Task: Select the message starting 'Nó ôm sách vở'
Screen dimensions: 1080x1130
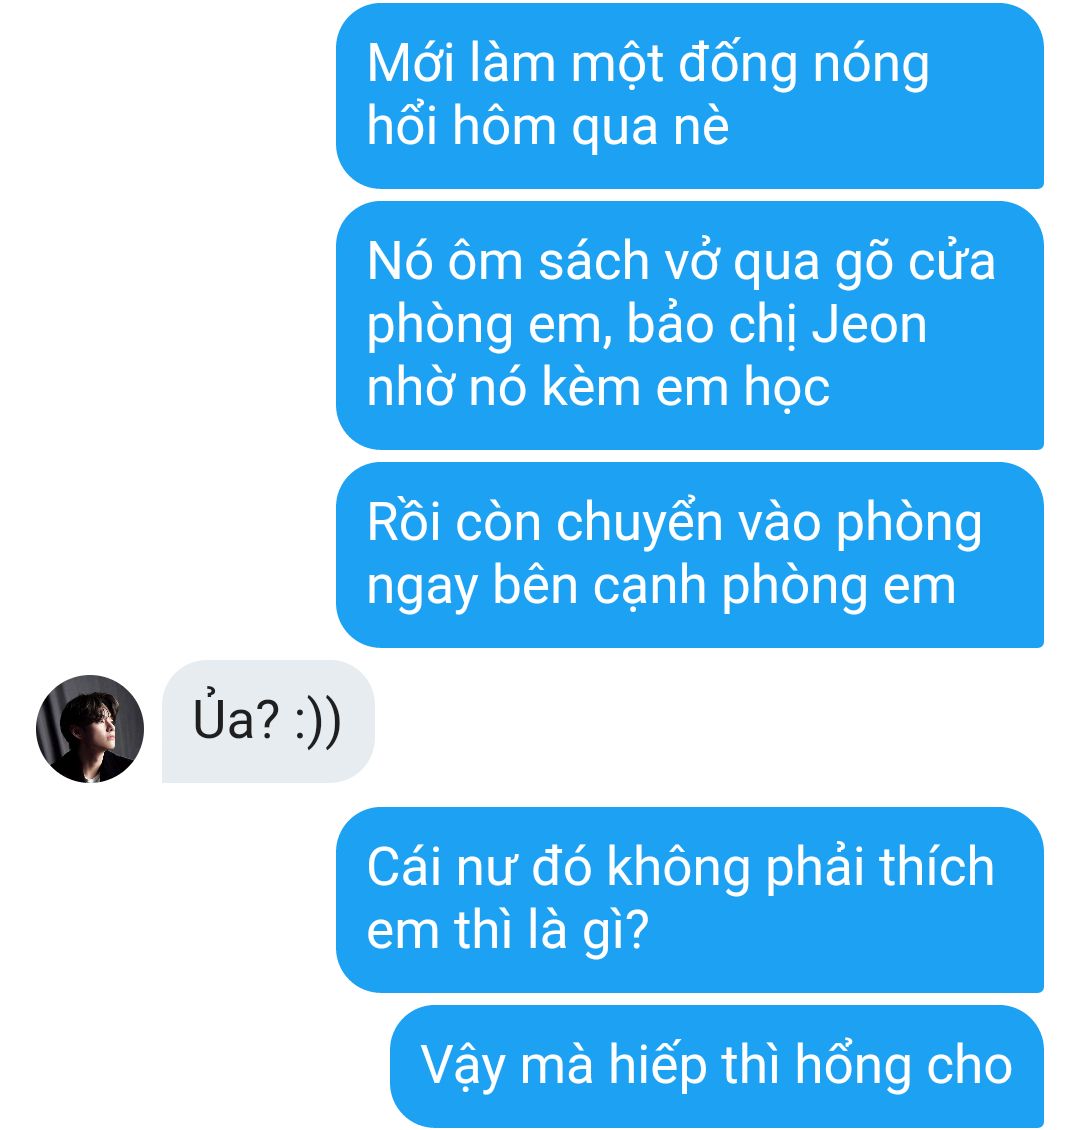Action: 689,326
